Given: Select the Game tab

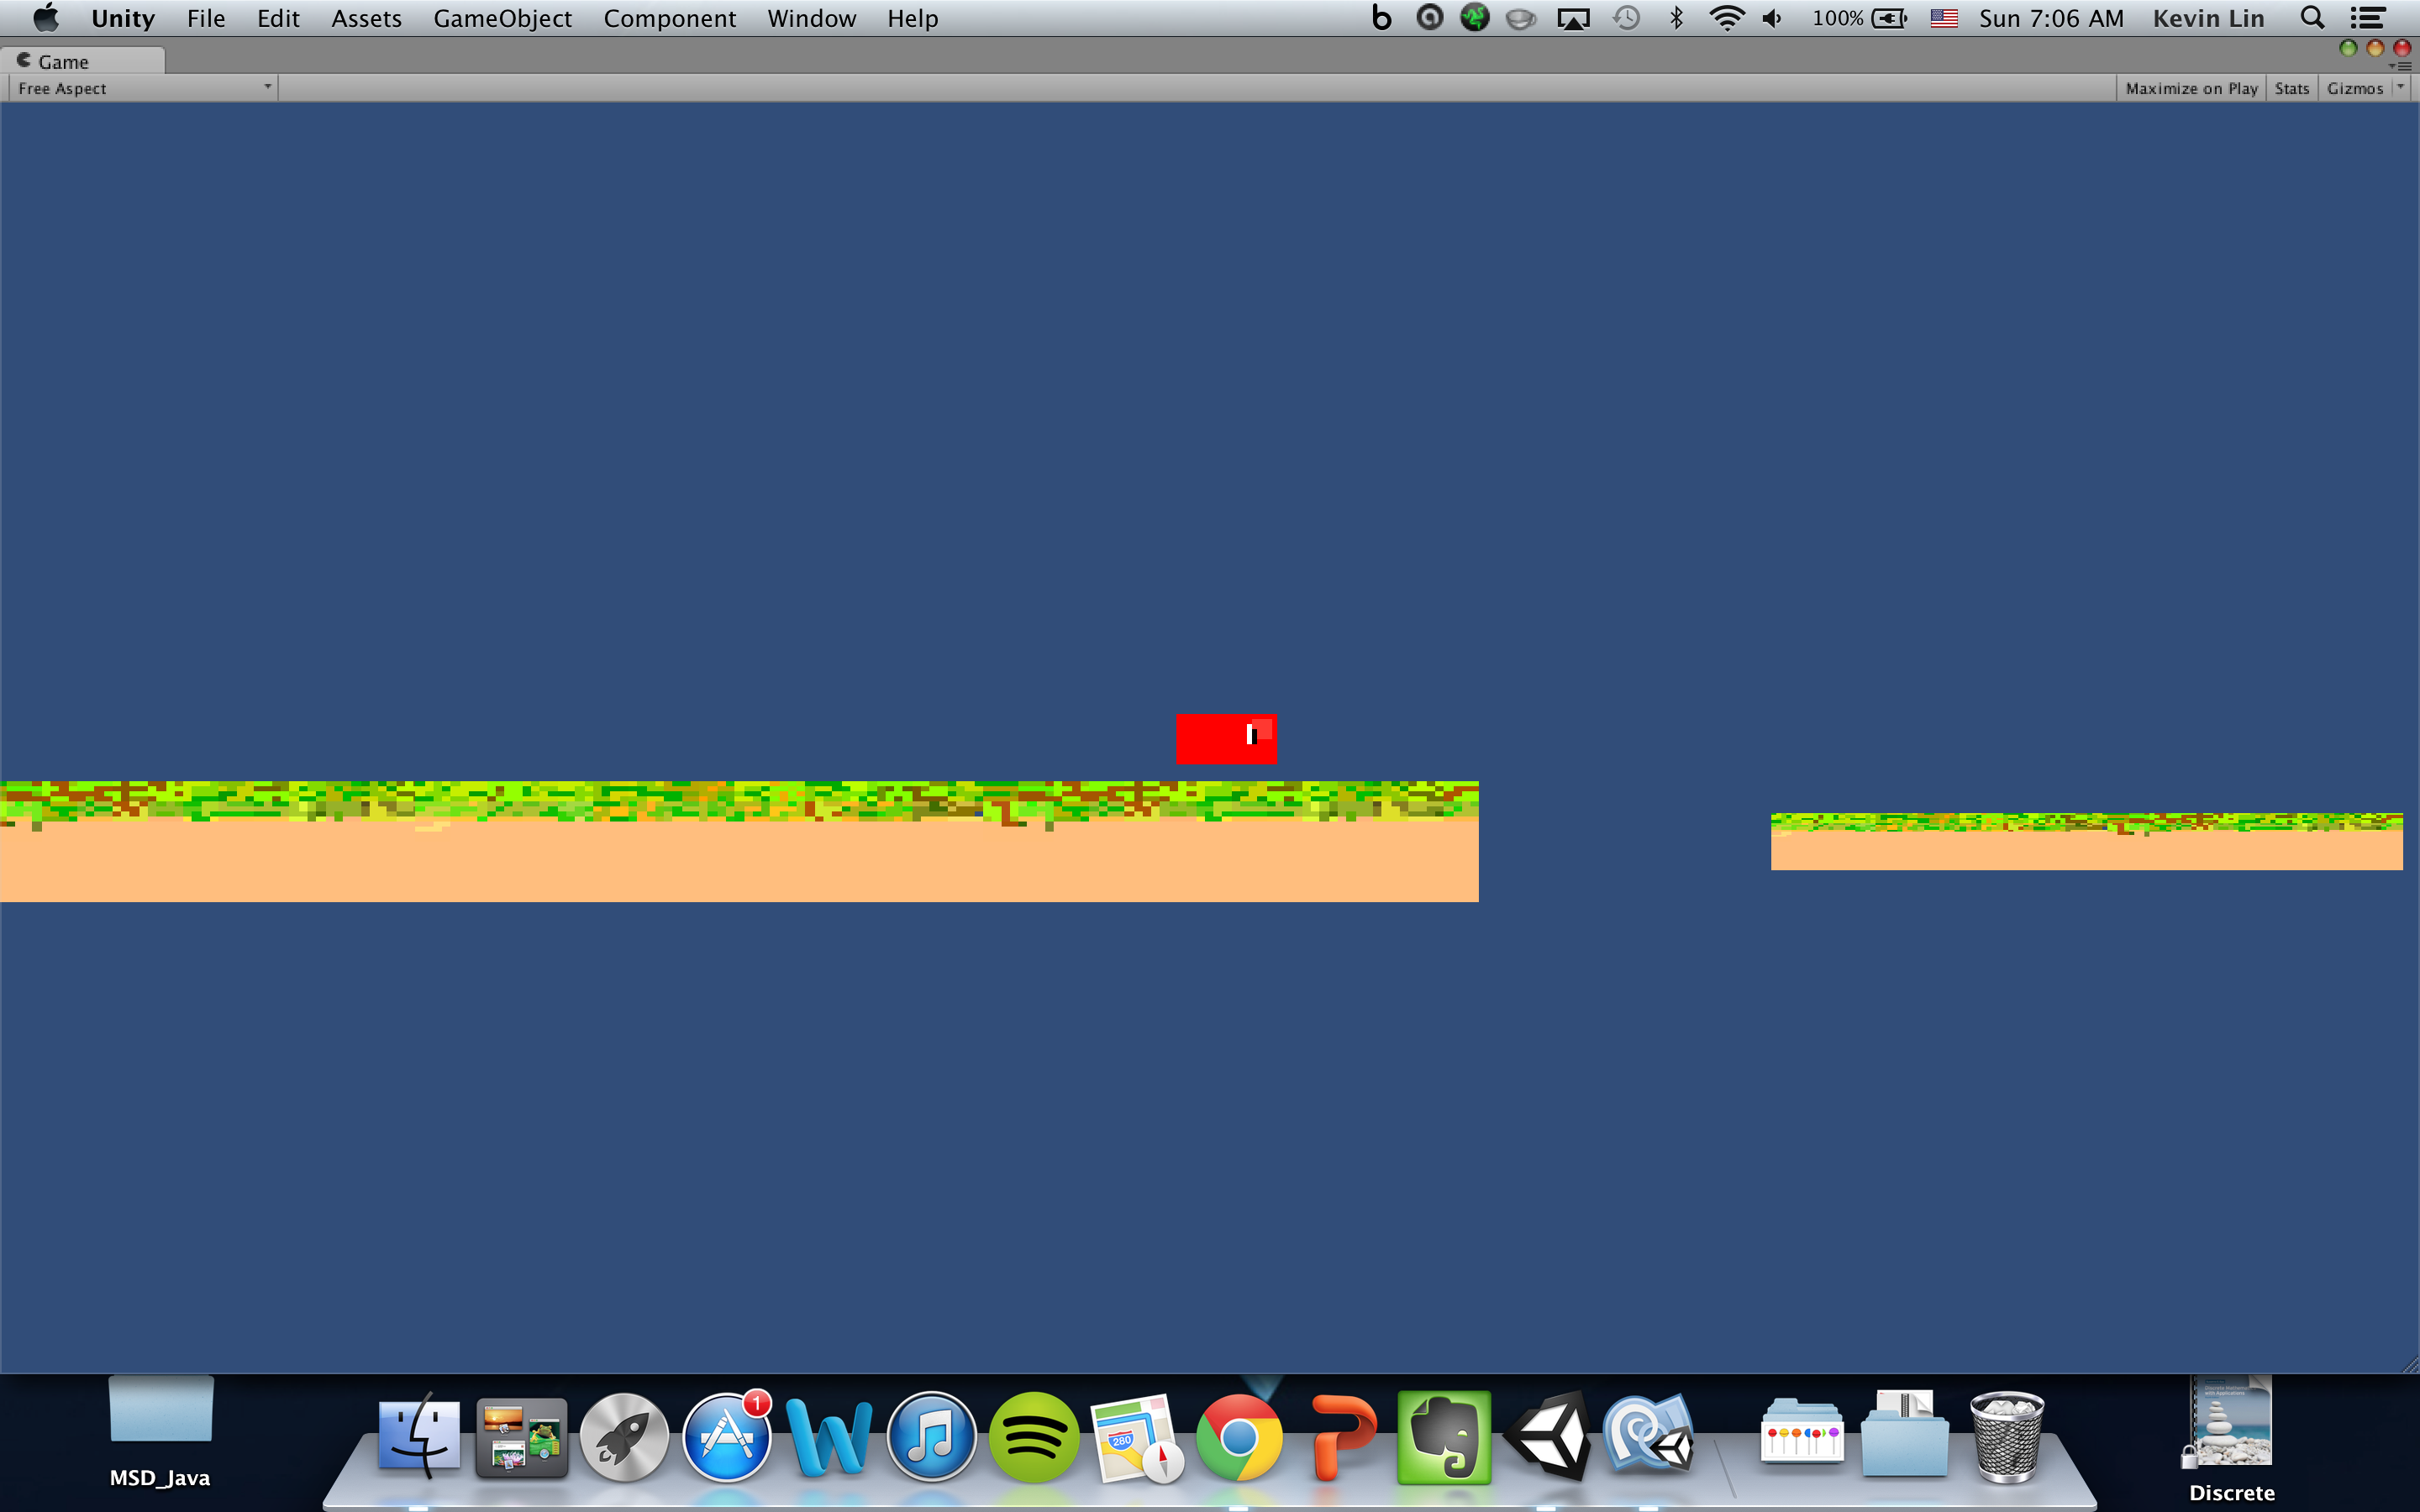Looking at the screenshot, I should pyautogui.click(x=62, y=62).
